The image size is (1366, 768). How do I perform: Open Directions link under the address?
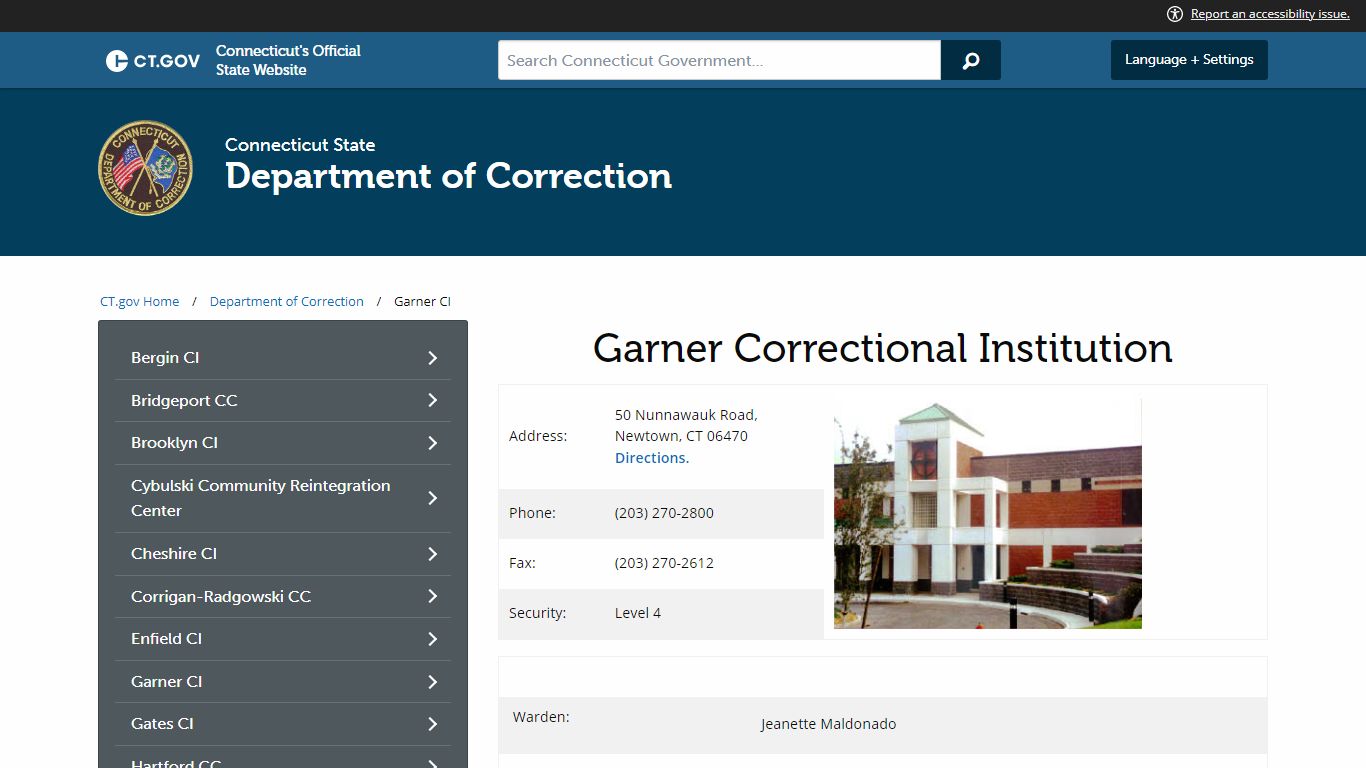[x=652, y=458]
